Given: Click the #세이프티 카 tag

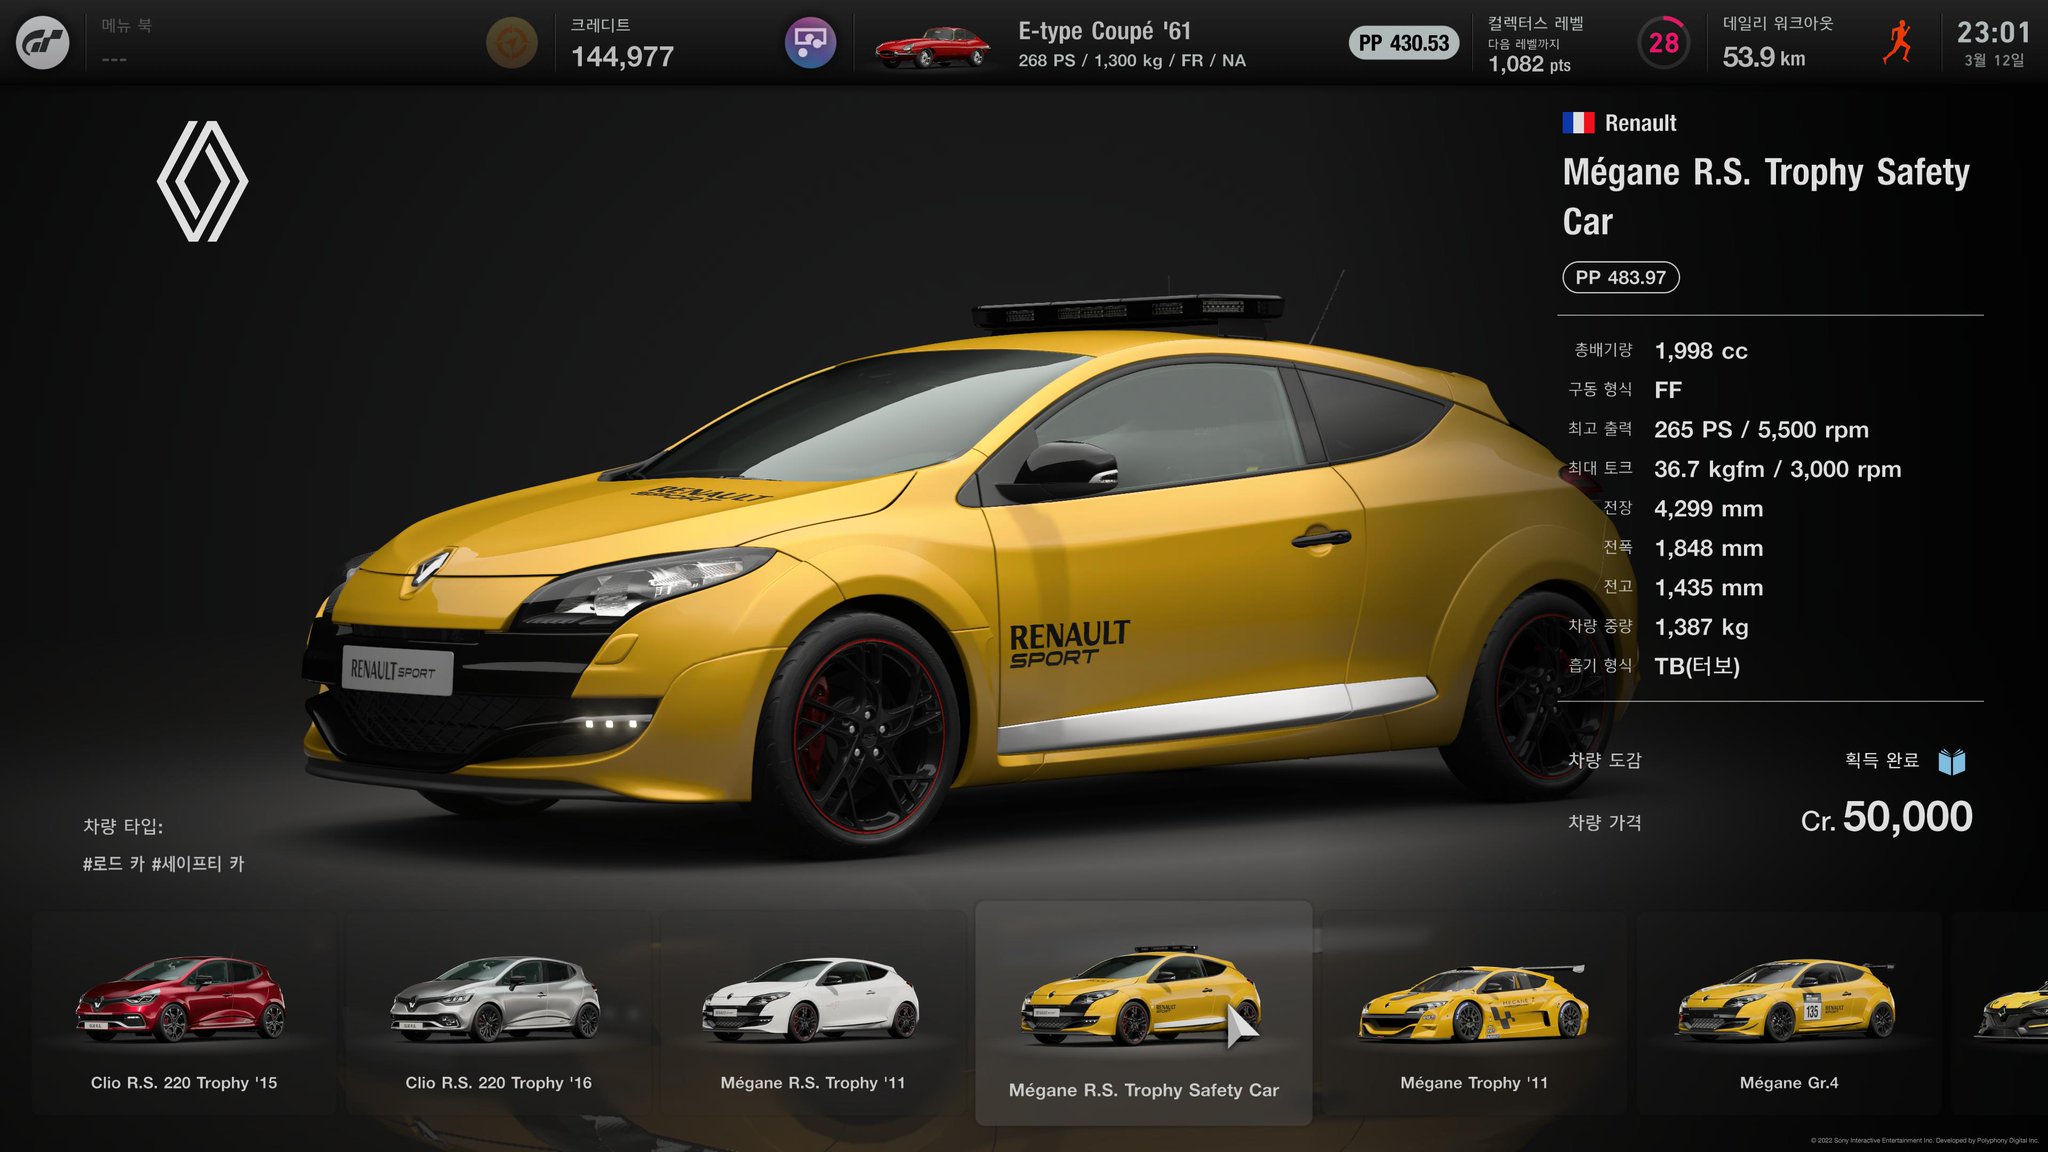Looking at the screenshot, I should pos(198,863).
